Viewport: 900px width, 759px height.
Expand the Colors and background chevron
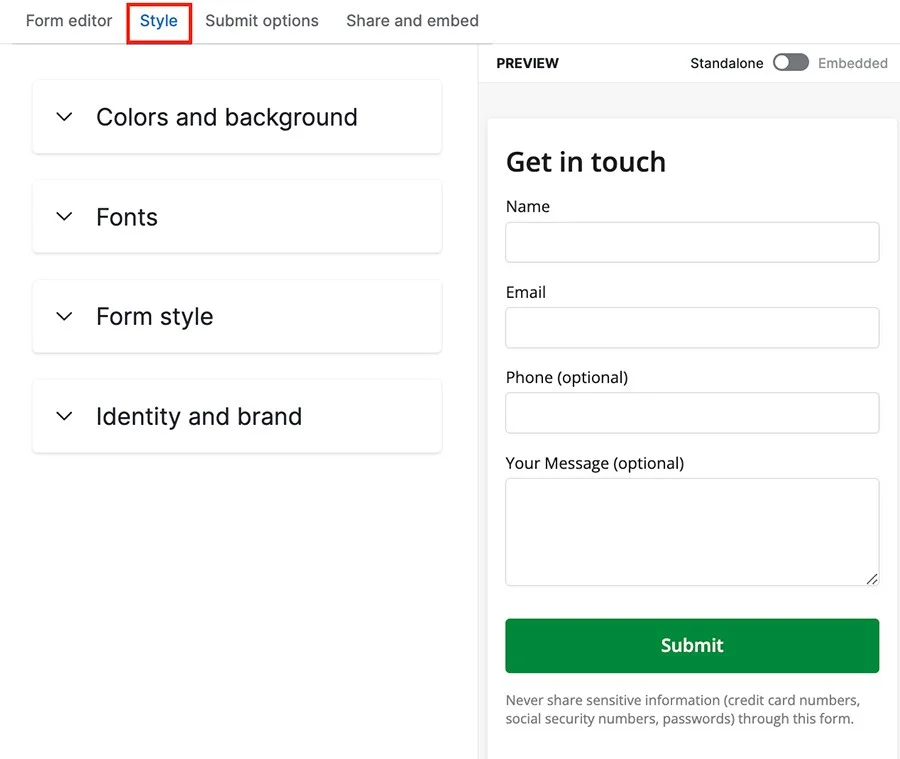pyautogui.click(x=64, y=117)
